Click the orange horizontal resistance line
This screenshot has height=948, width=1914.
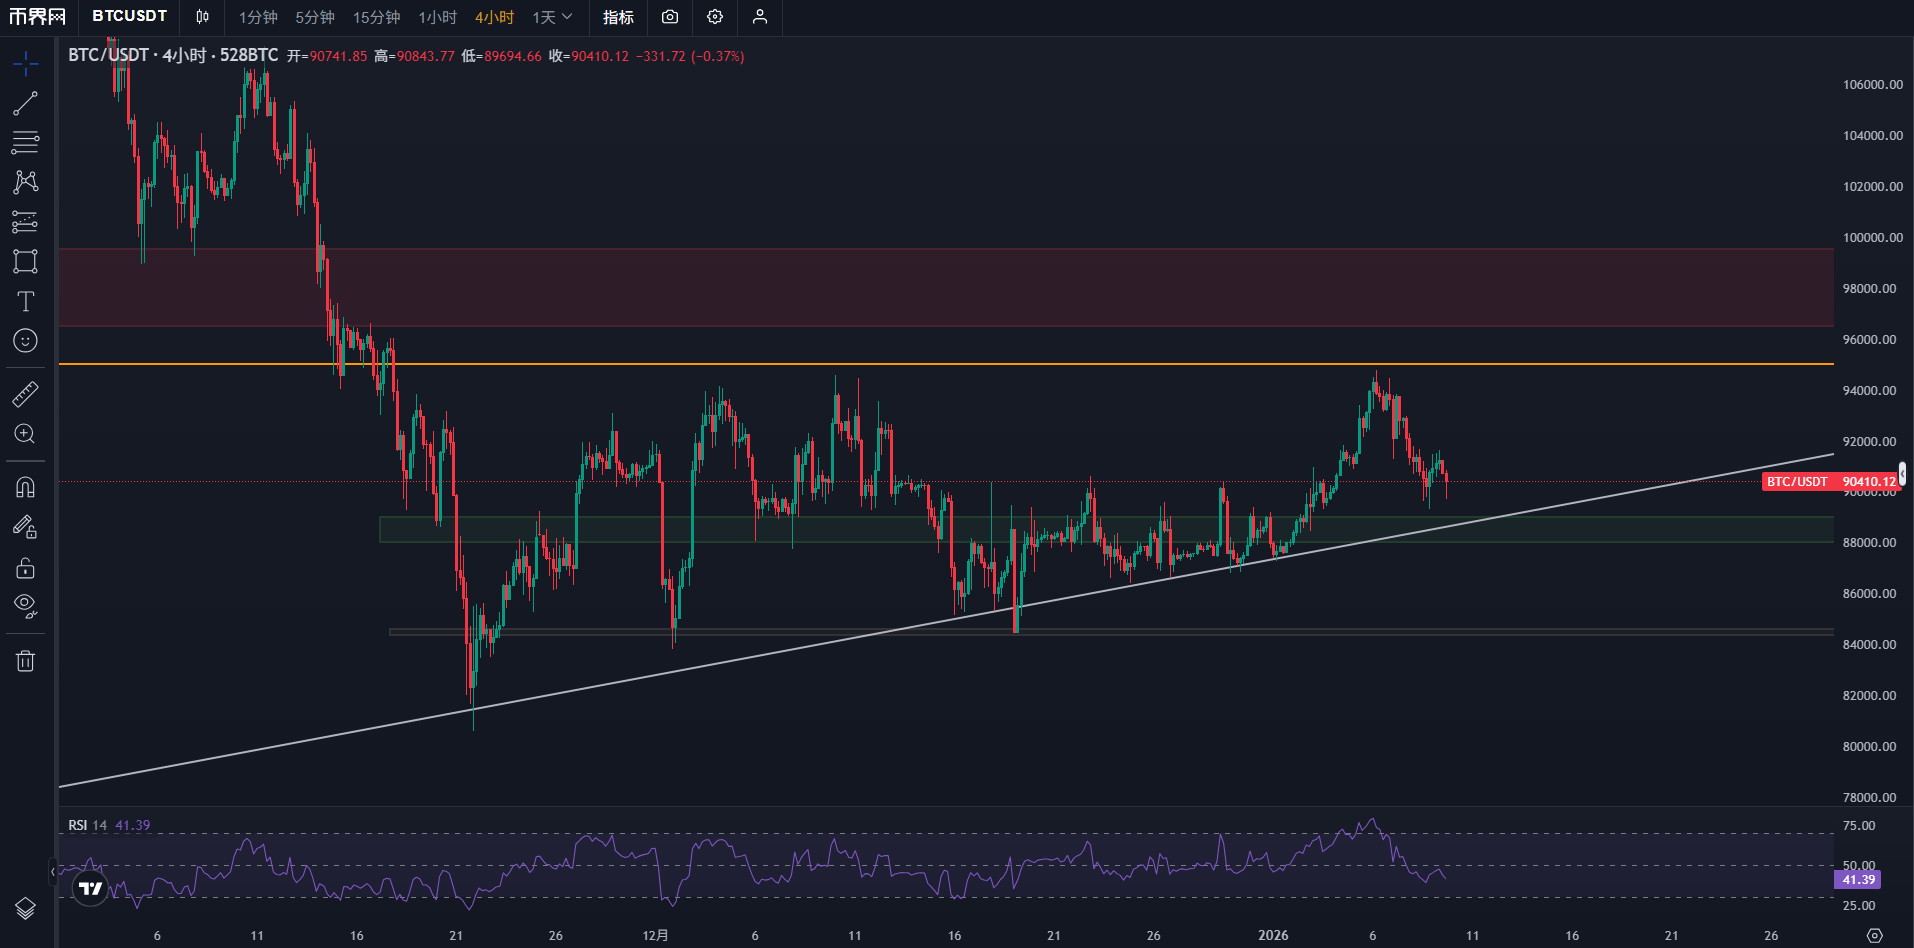[1000, 364]
